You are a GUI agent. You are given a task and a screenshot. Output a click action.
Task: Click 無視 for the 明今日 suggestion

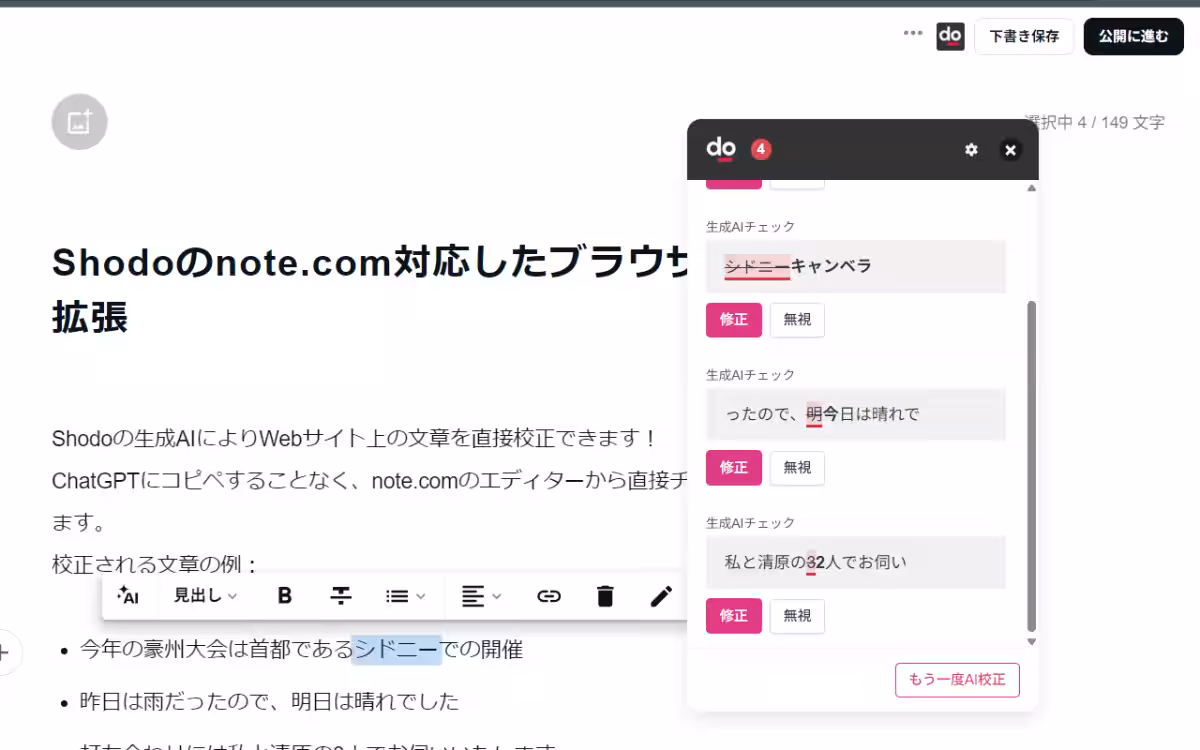797,468
